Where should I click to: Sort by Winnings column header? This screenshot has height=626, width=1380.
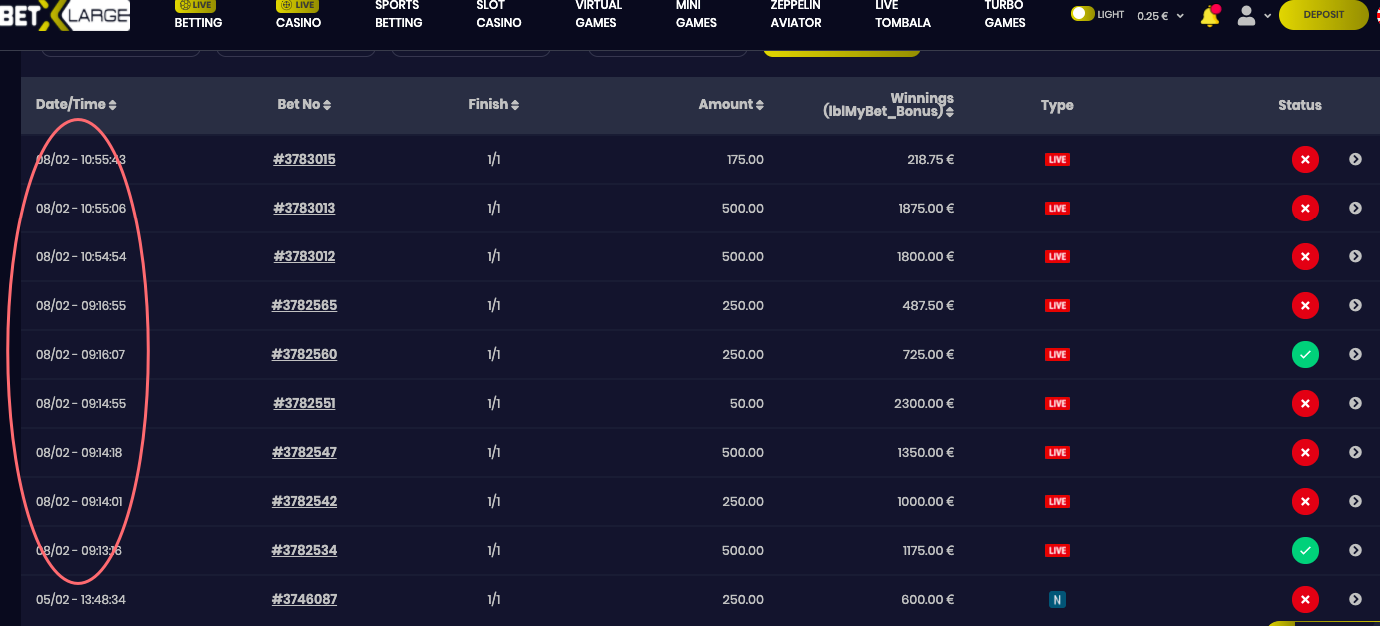[888, 105]
